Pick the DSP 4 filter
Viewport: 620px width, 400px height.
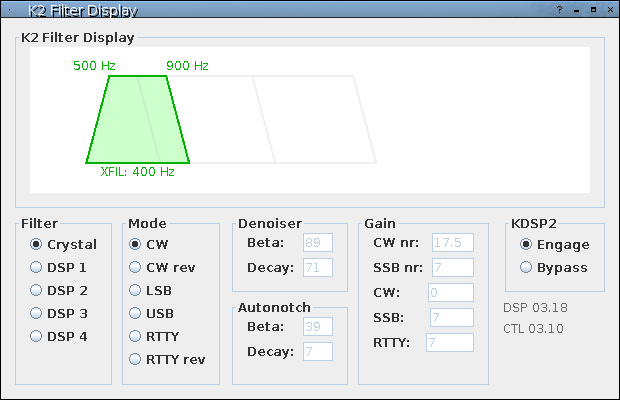(x=37, y=336)
